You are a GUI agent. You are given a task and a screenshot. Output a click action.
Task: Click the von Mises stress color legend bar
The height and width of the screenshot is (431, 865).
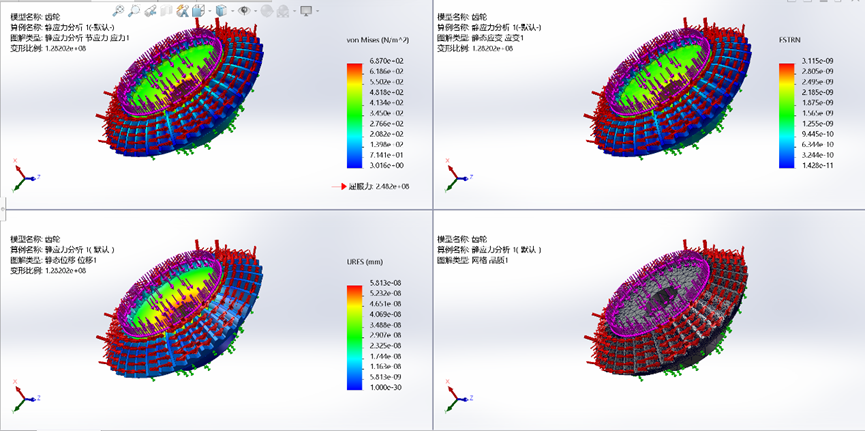tap(353, 113)
